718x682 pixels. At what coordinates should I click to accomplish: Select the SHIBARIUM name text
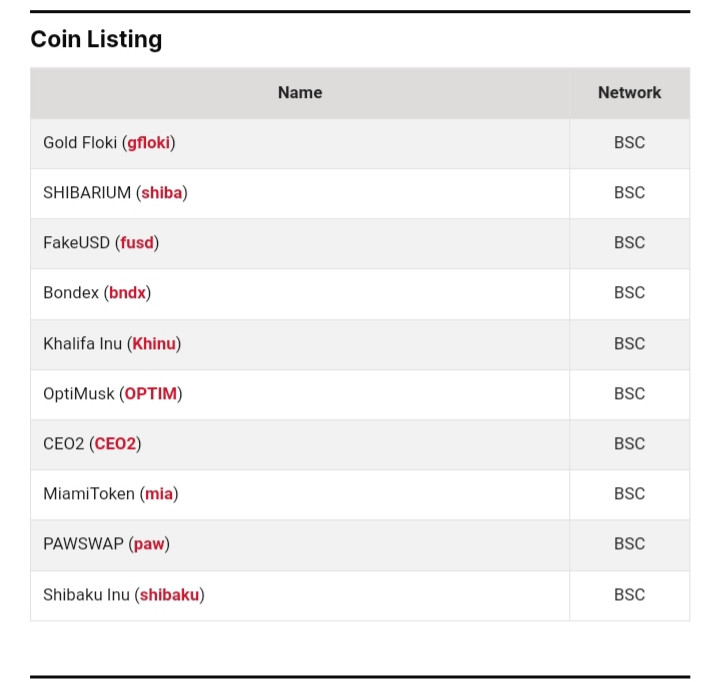point(87,193)
